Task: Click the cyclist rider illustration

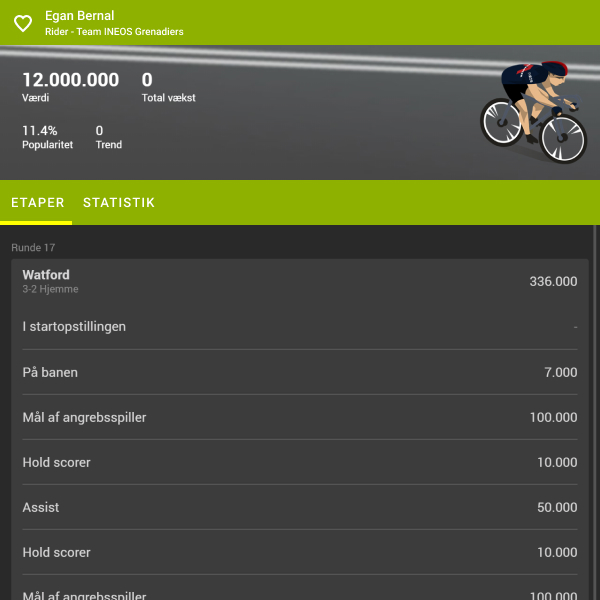Action: [533, 111]
